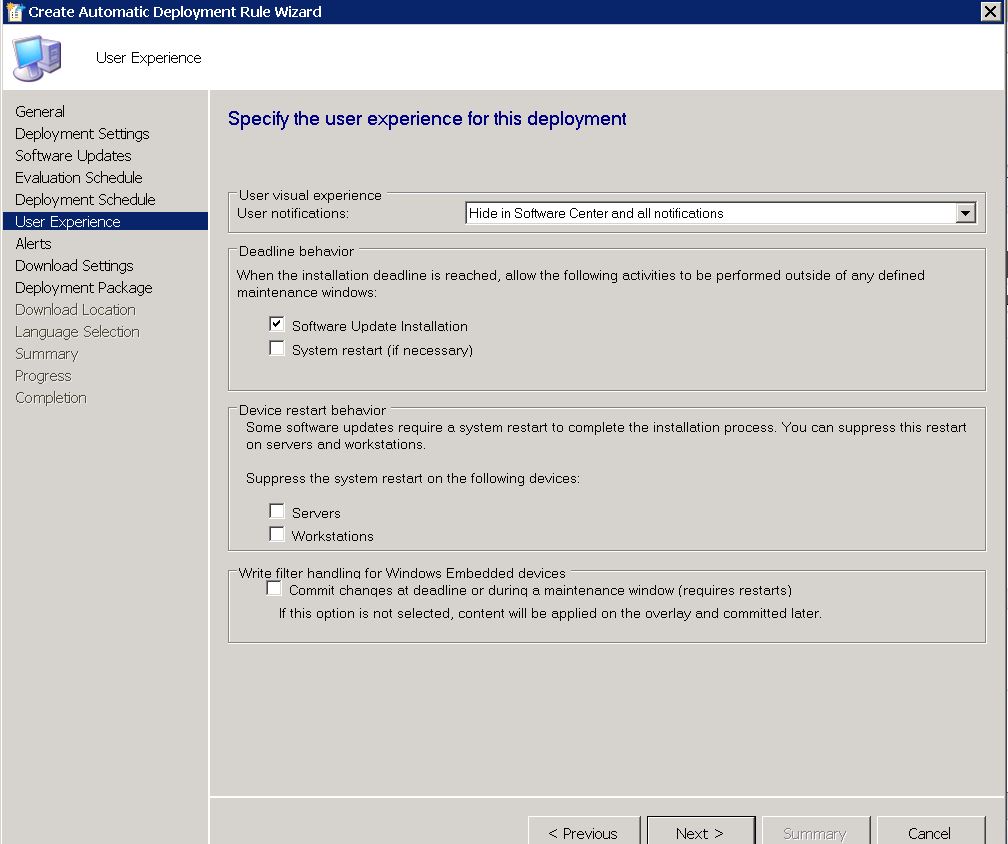This screenshot has height=844, width=1008.
Task: Click the 'Download Location' sidebar text
Action: click(x=75, y=310)
